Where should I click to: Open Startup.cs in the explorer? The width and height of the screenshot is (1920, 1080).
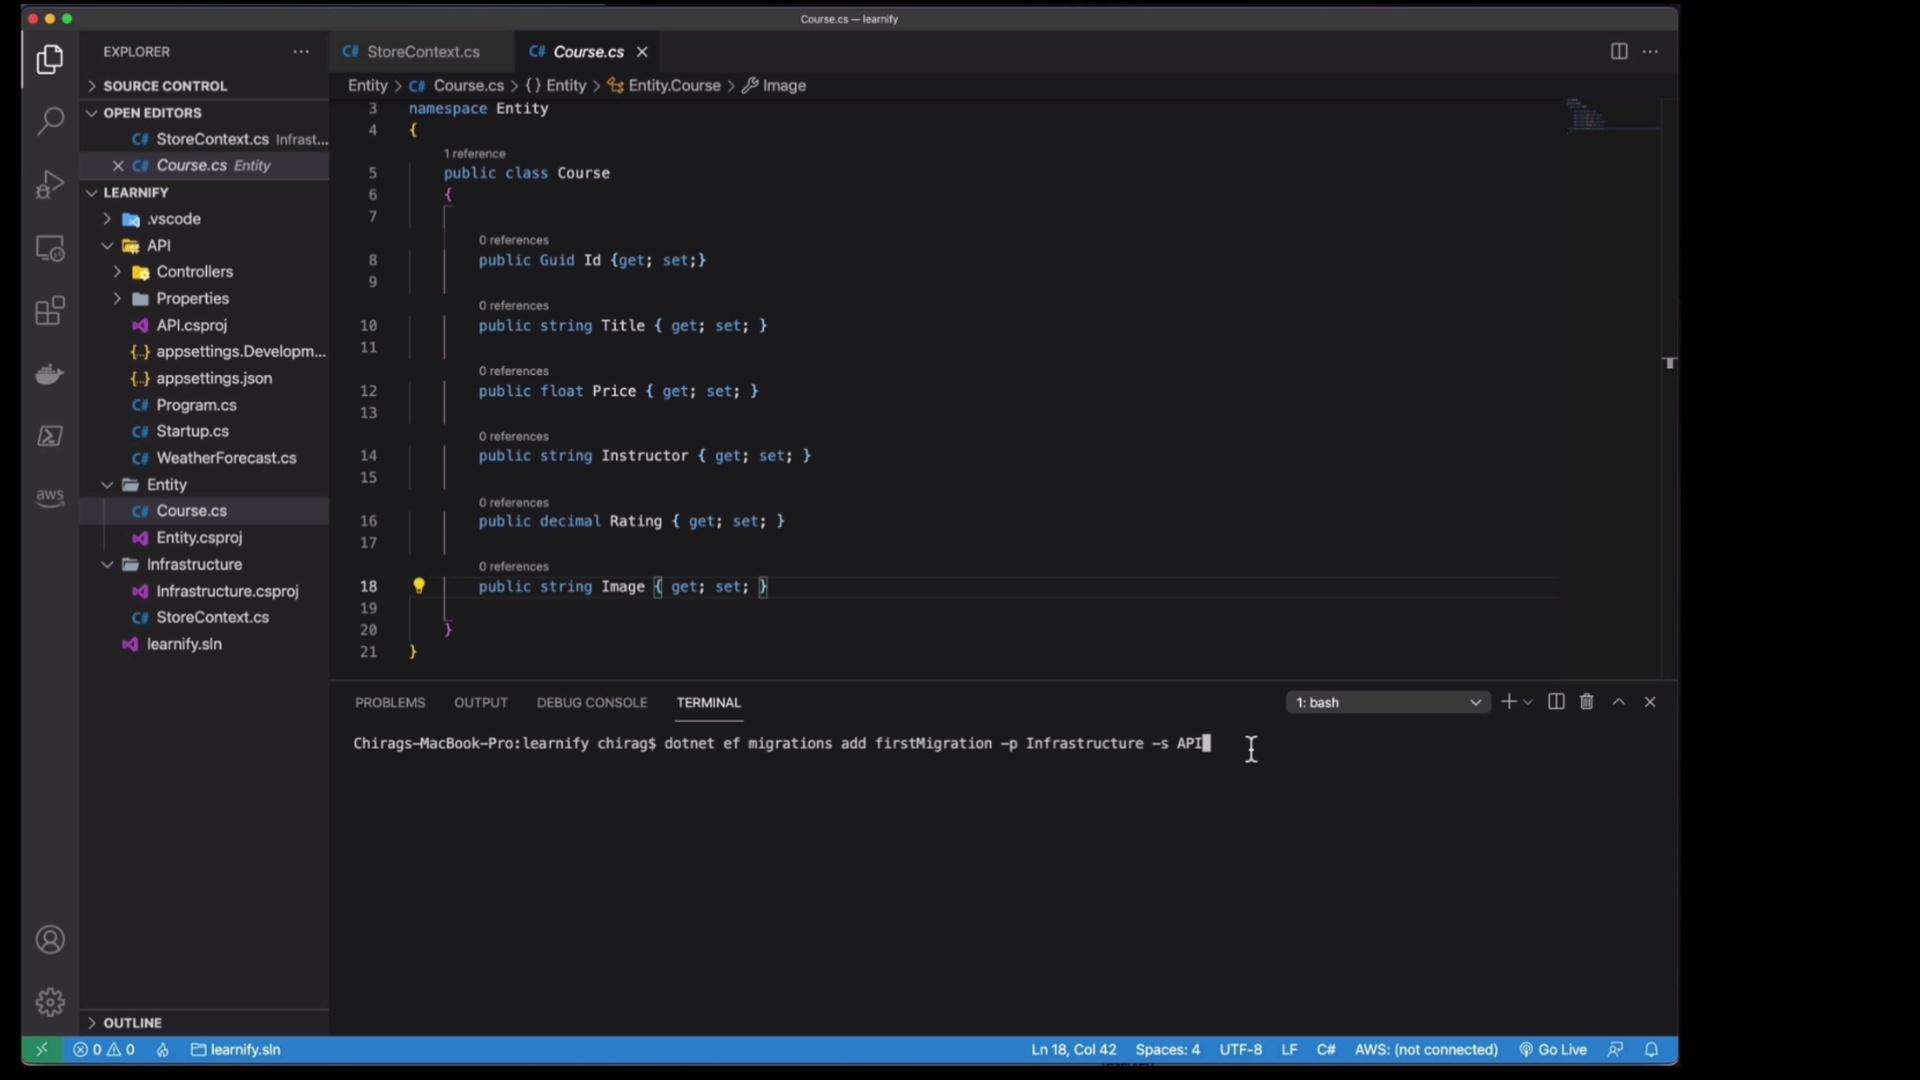(x=192, y=431)
